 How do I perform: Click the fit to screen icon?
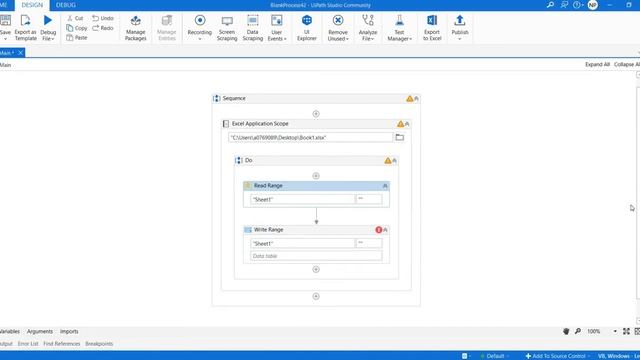click(x=626, y=331)
